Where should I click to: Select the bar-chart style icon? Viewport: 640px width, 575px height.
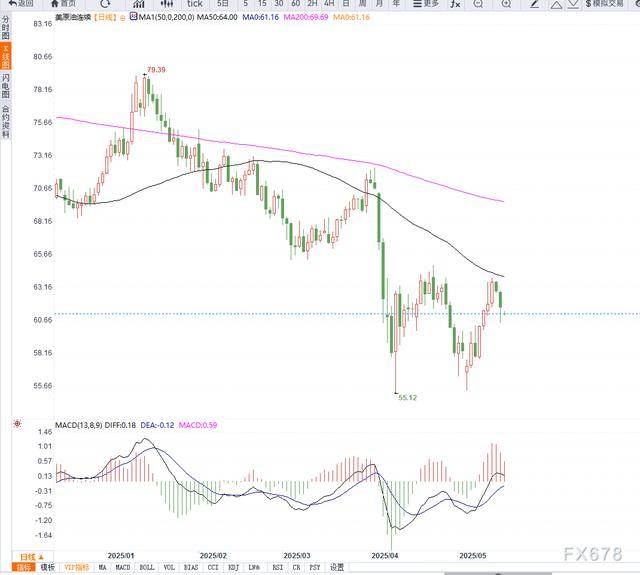[x=139, y=4]
